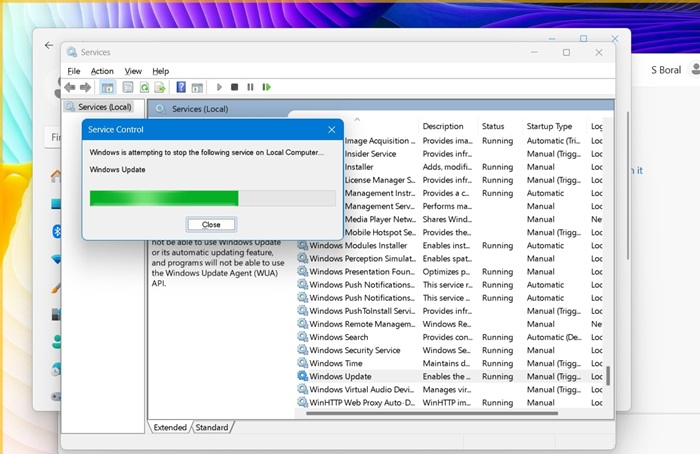Click gear icon of Windows Modules Installer
The height and width of the screenshot is (454, 700).
pyautogui.click(x=303, y=245)
